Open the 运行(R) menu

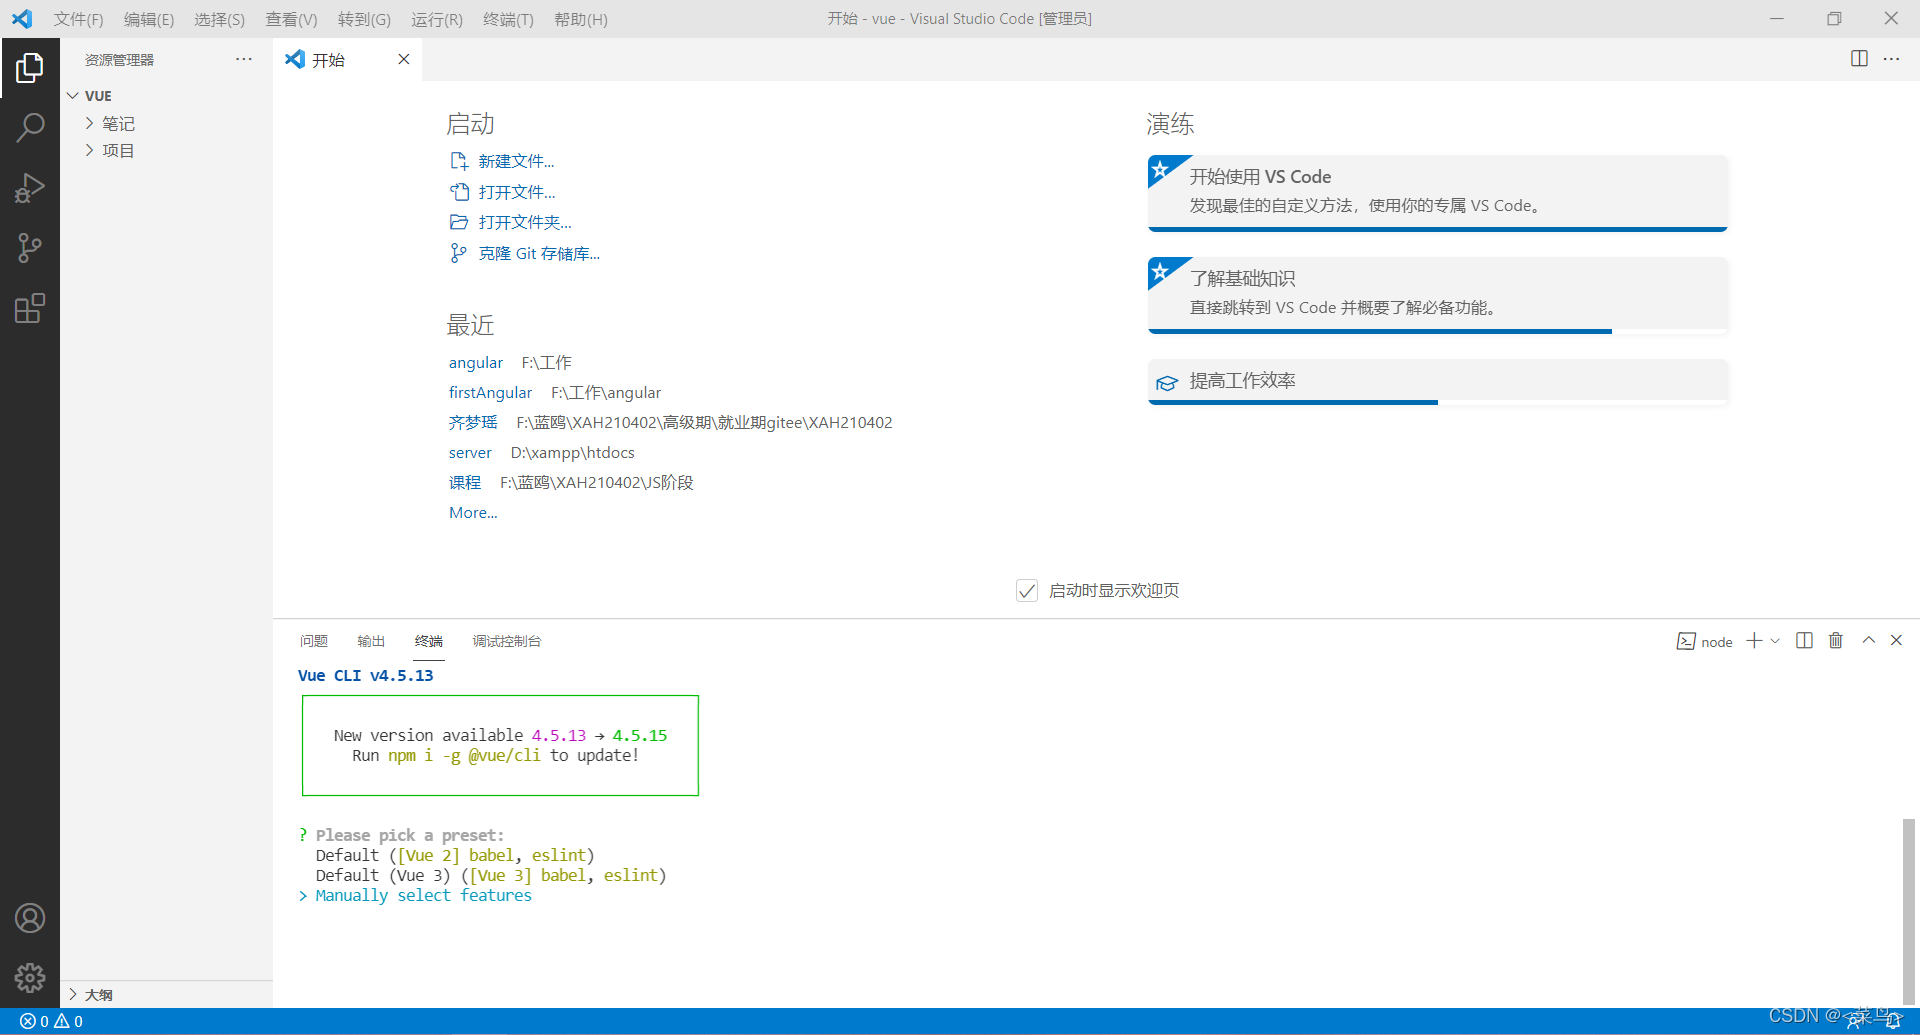point(437,19)
